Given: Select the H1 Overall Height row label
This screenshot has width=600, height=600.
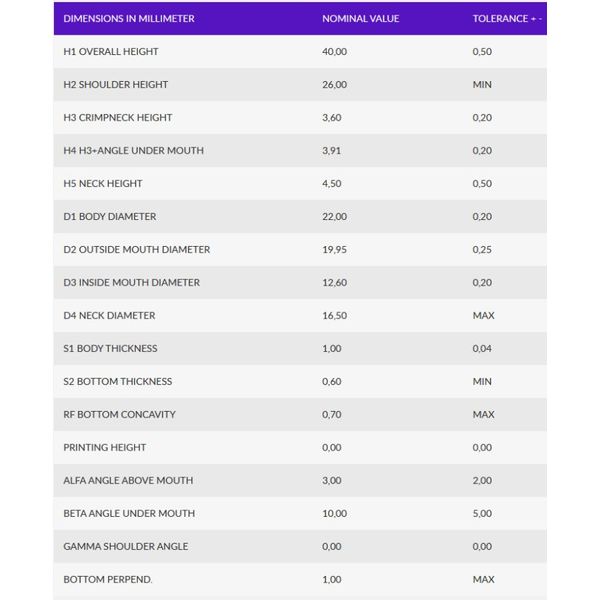Looking at the screenshot, I should click(x=111, y=52).
